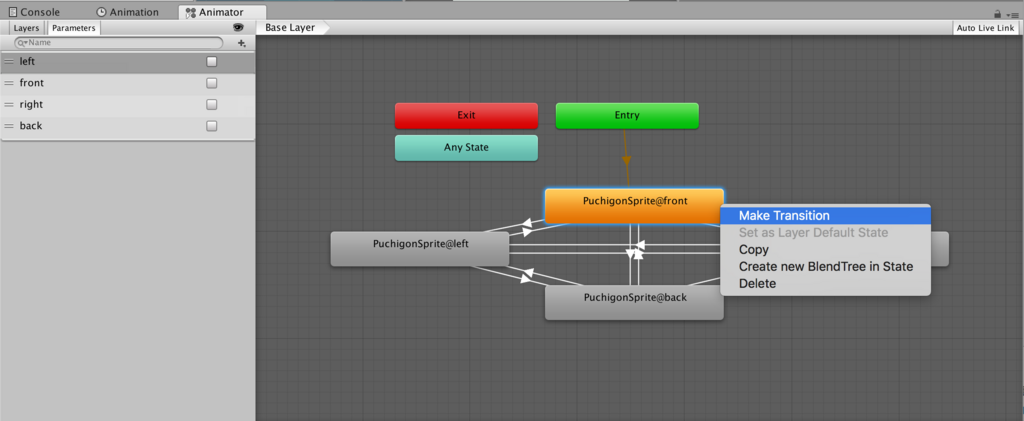
Task: Select the PuchigonSprite@left state
Action: pos(420,249)
